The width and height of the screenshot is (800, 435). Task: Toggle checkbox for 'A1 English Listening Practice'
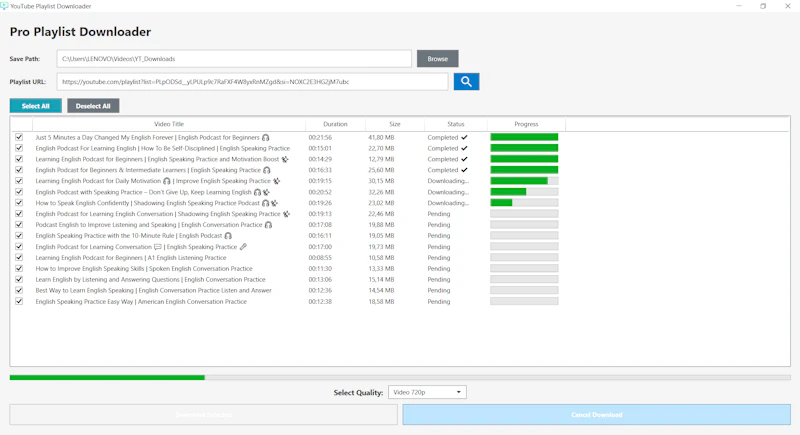19,258
